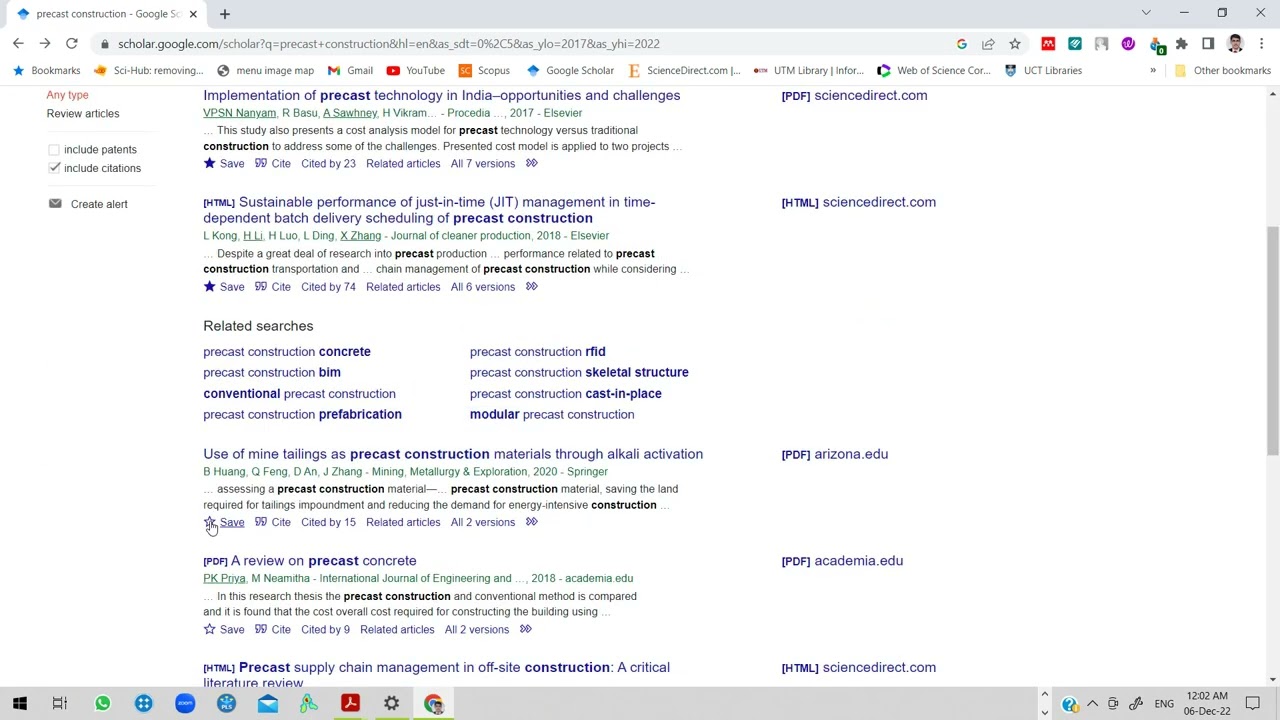Image resolution: width=1280 pixels, height=720 pixels.
Task: Enable the include patents checkbox
Action: click(x=54, y=150)
